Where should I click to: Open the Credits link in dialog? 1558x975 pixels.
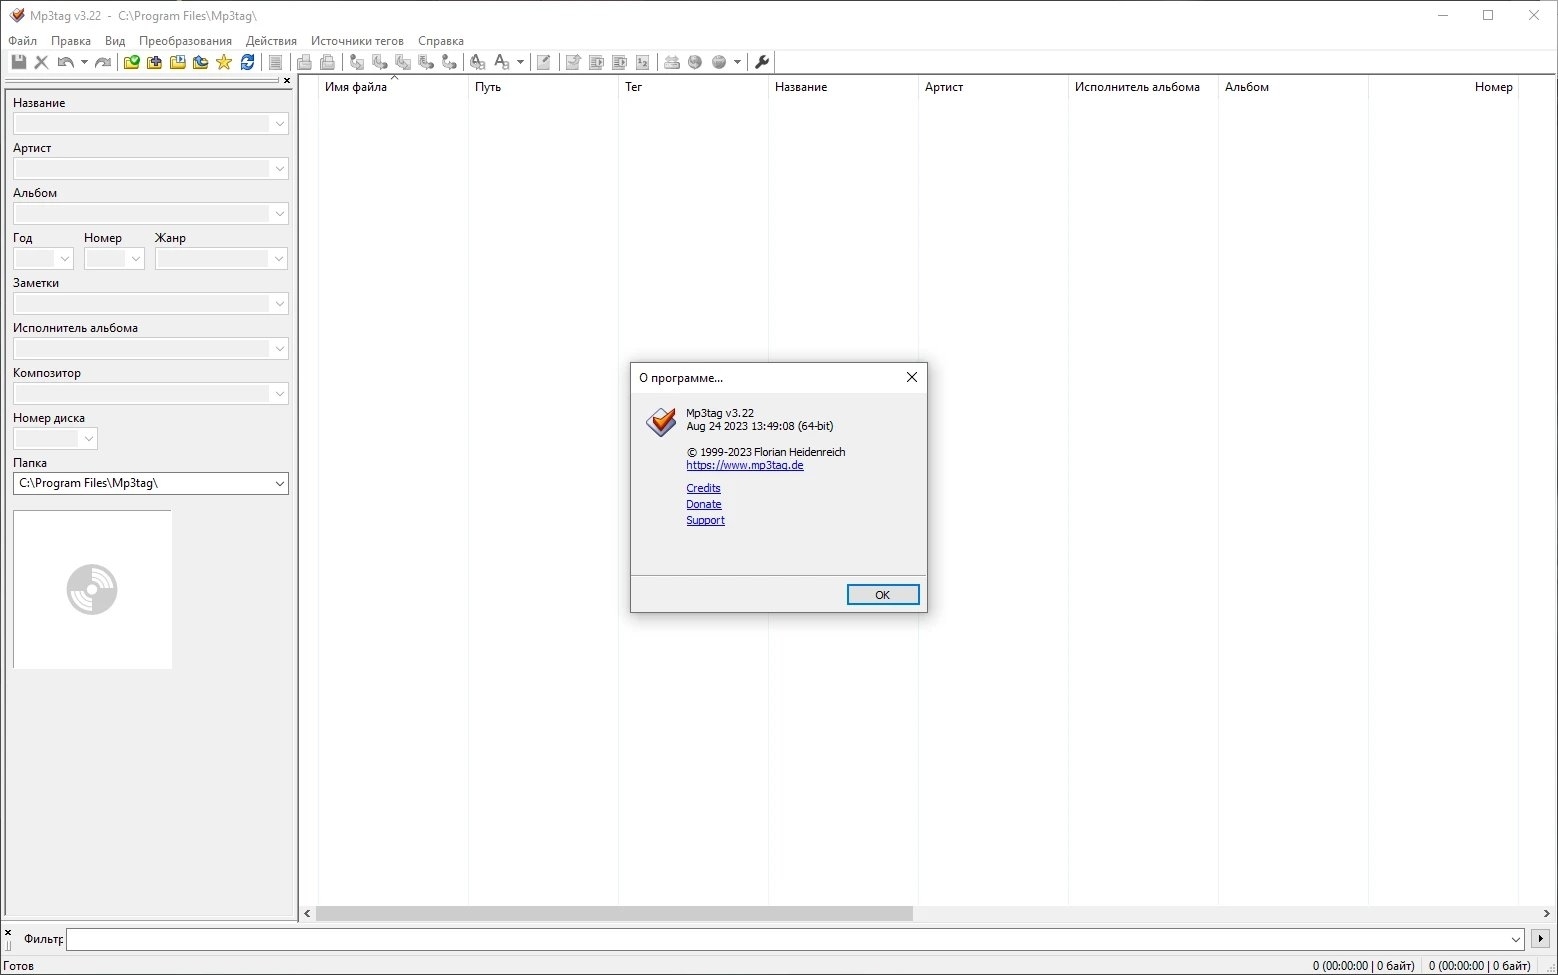coord(703,488)
